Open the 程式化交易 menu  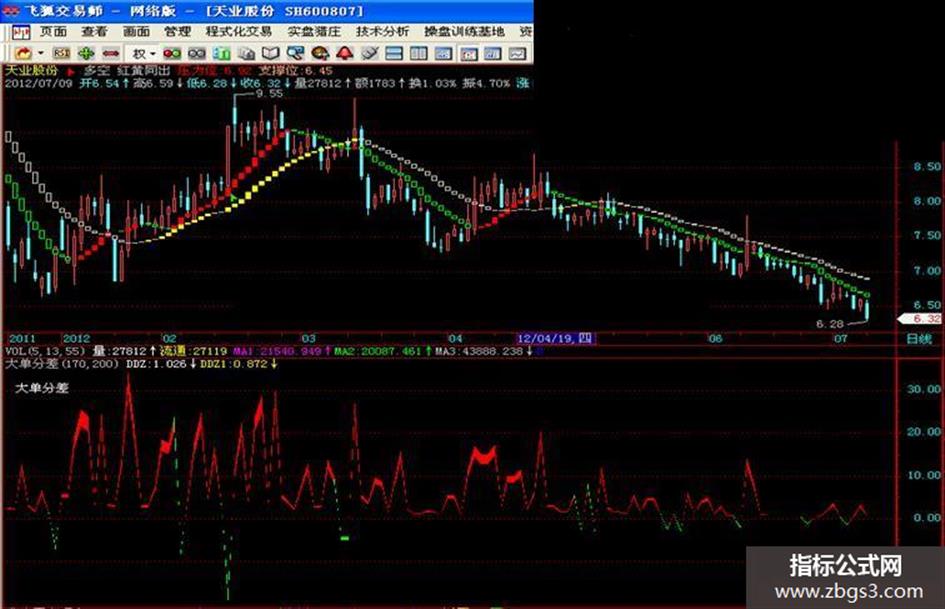point(239,31)
